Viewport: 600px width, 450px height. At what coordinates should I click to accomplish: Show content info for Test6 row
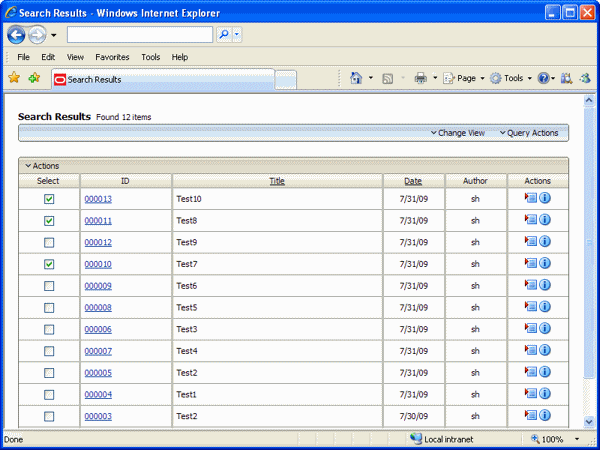[545, 285]
